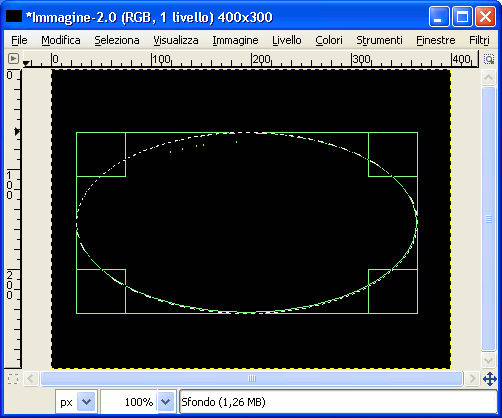Click the navigation cross-arrows icon
This screenshot has height=418, width=502.
(489, 379)
